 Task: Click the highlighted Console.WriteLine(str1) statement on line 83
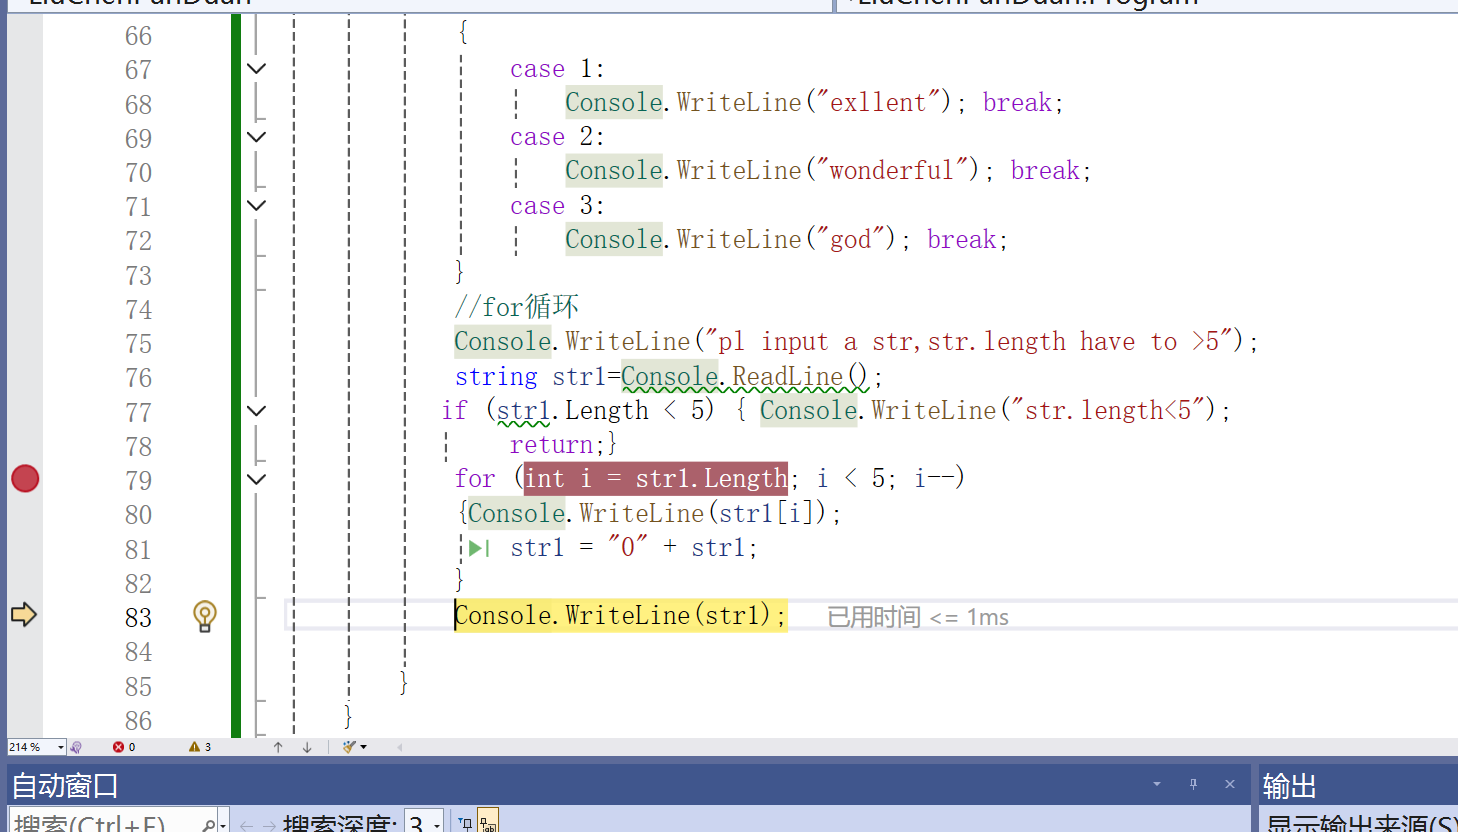620,615
